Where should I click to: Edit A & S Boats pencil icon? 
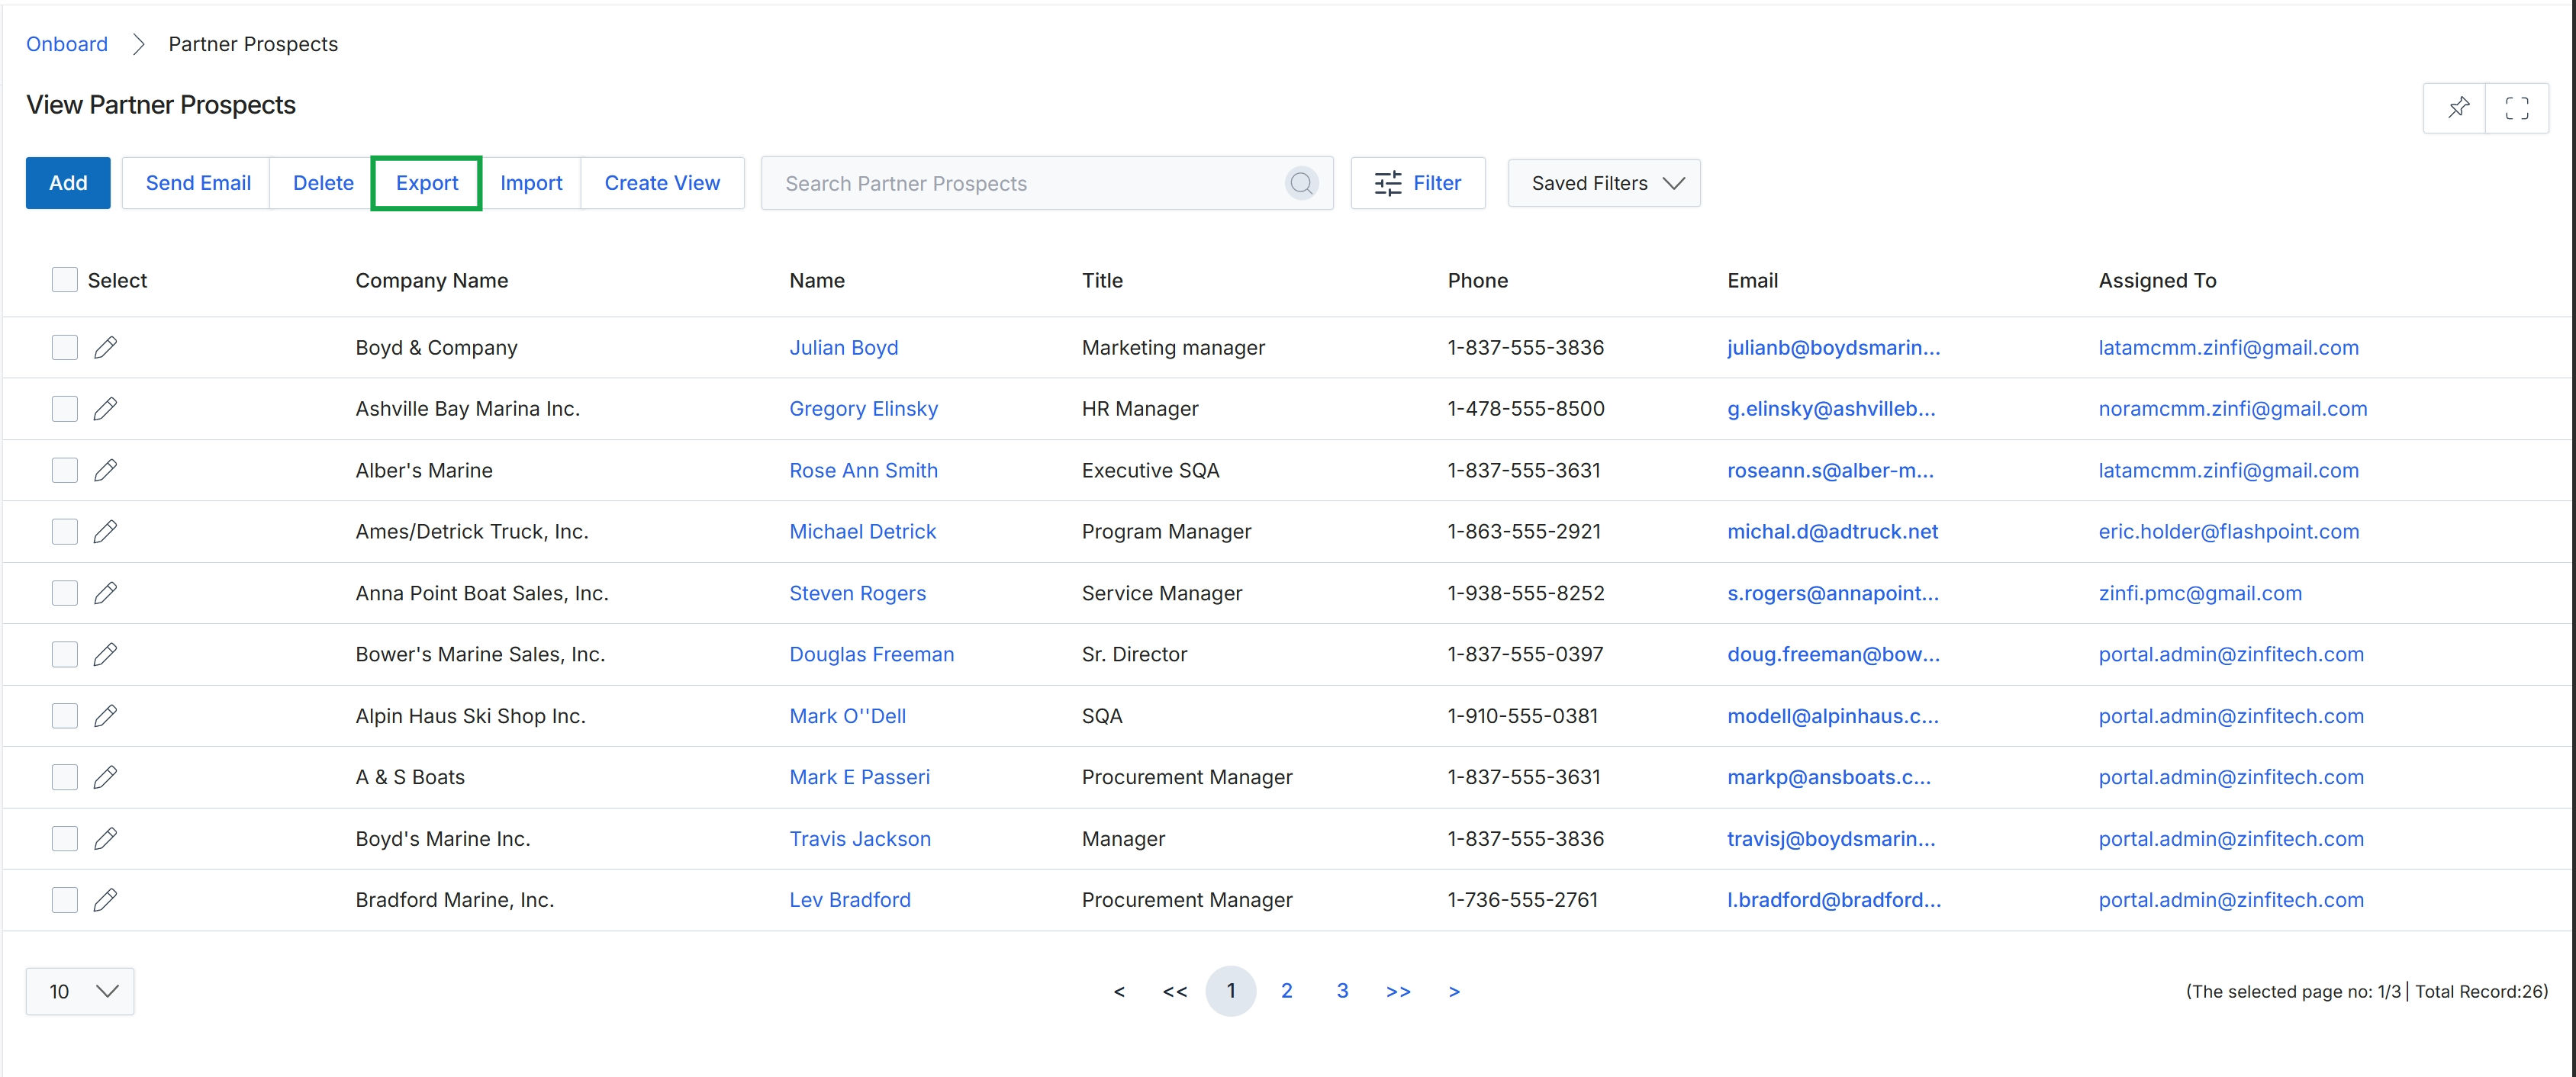[x=105, y=777]
